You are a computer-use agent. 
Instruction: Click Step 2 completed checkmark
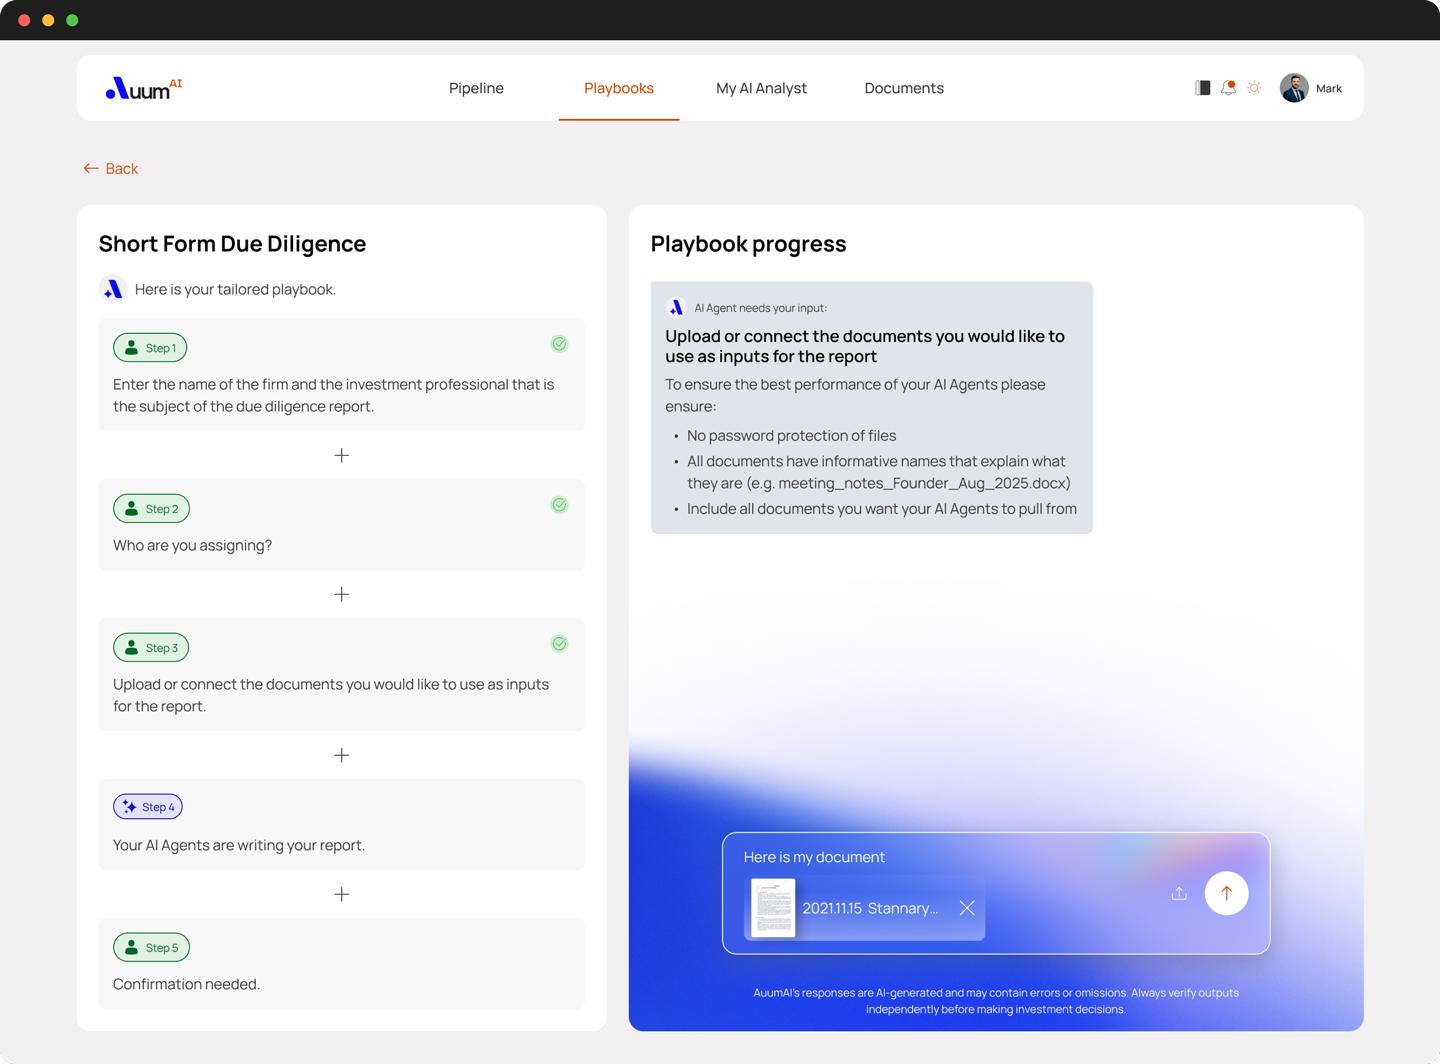click(x=559, y=505)
